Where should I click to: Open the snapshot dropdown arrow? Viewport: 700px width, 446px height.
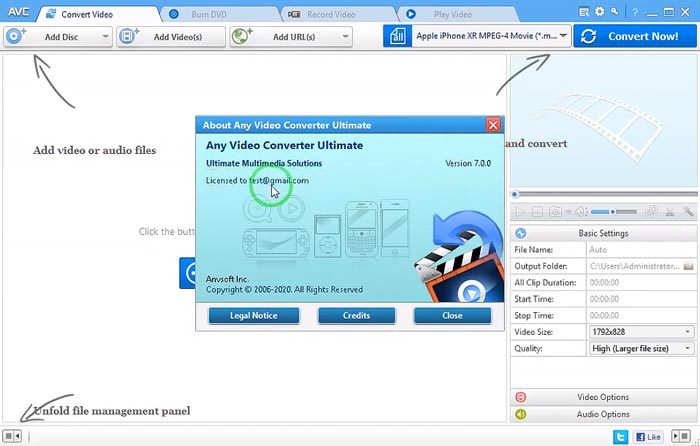(x=568, y=213)
